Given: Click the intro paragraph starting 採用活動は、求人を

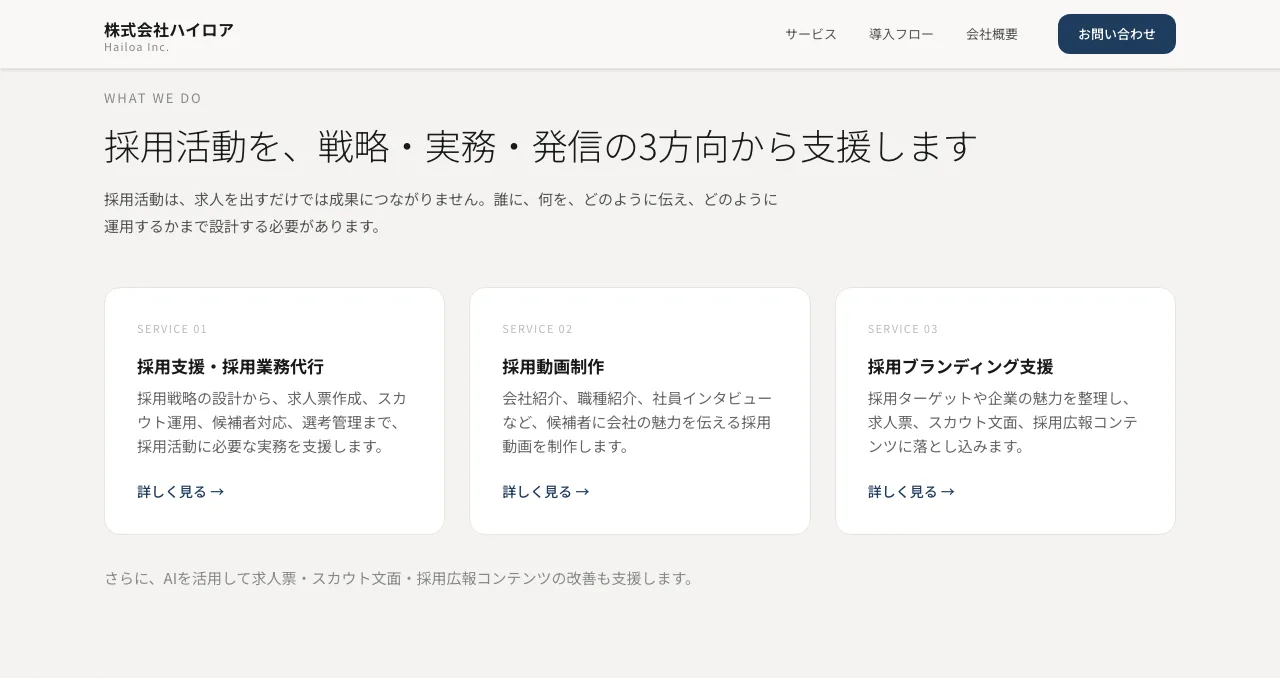Looking at the screenshot, I should point(441,212).
